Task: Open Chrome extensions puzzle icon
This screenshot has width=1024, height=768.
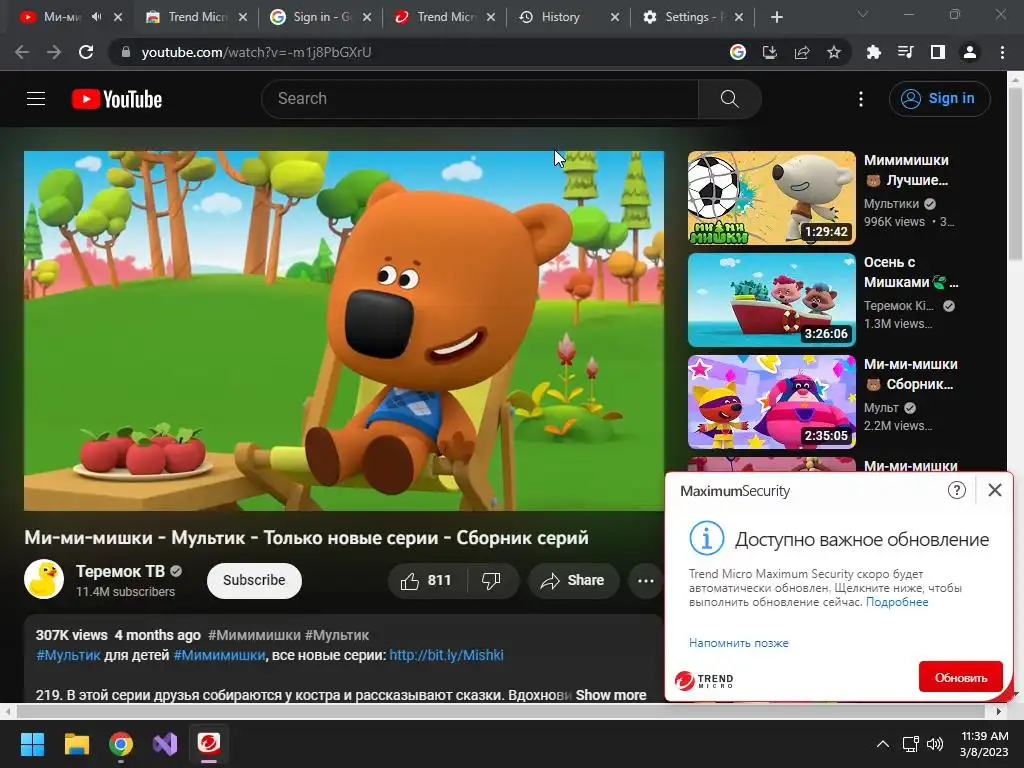Action: pos(873,52)
